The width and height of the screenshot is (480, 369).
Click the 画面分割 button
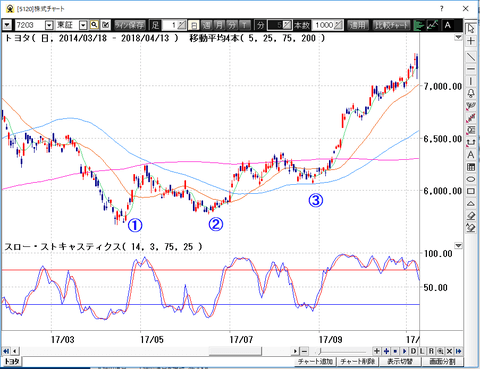click(x=442, y=362)
